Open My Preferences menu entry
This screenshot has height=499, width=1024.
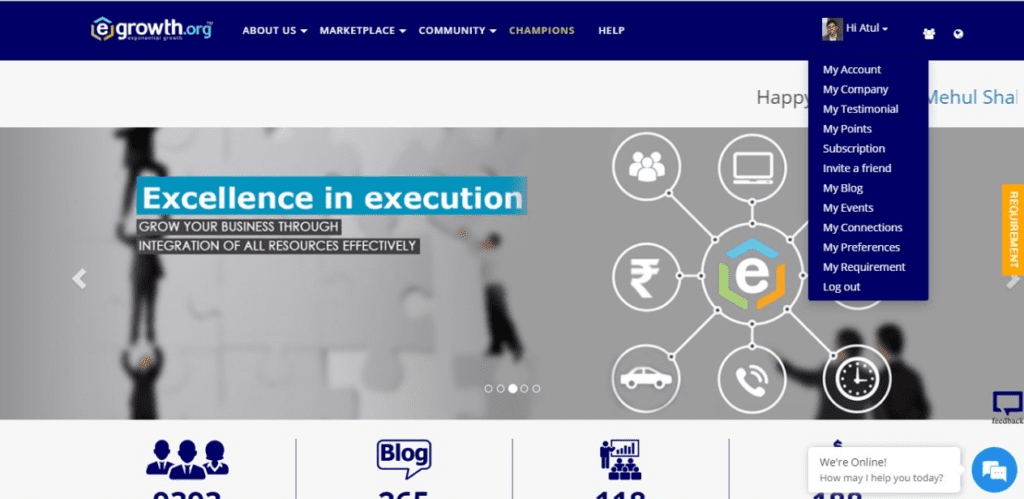[861, 247]
